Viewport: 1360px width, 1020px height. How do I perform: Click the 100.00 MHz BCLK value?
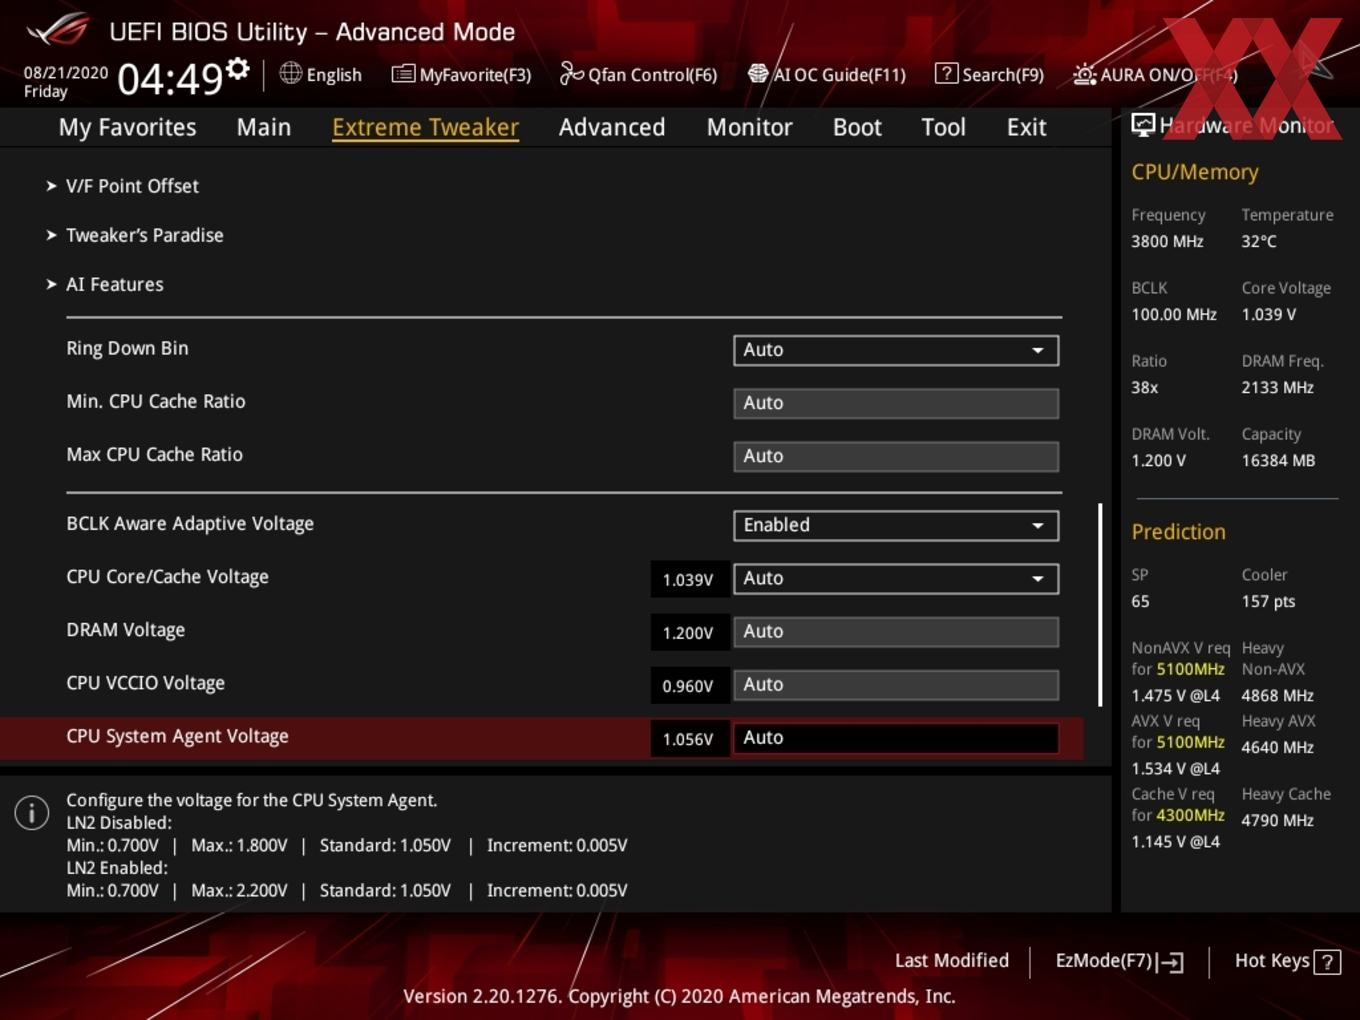pyautogui.click(x=1174, y=314)
